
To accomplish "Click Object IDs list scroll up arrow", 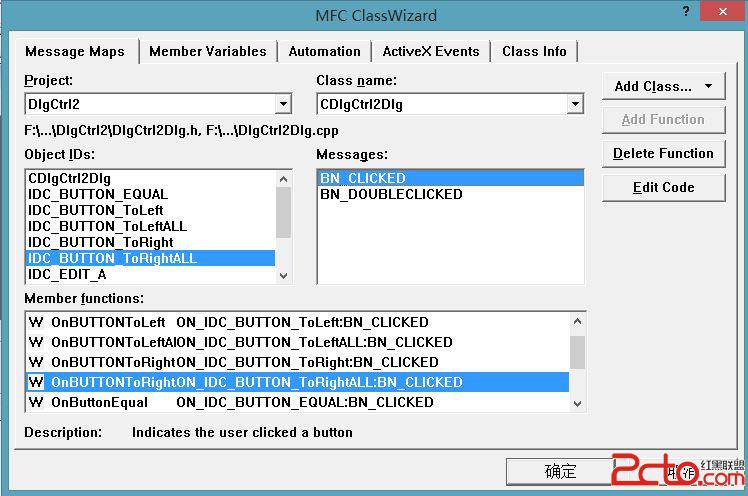I will pyautogui.click(x=283, y=179).
